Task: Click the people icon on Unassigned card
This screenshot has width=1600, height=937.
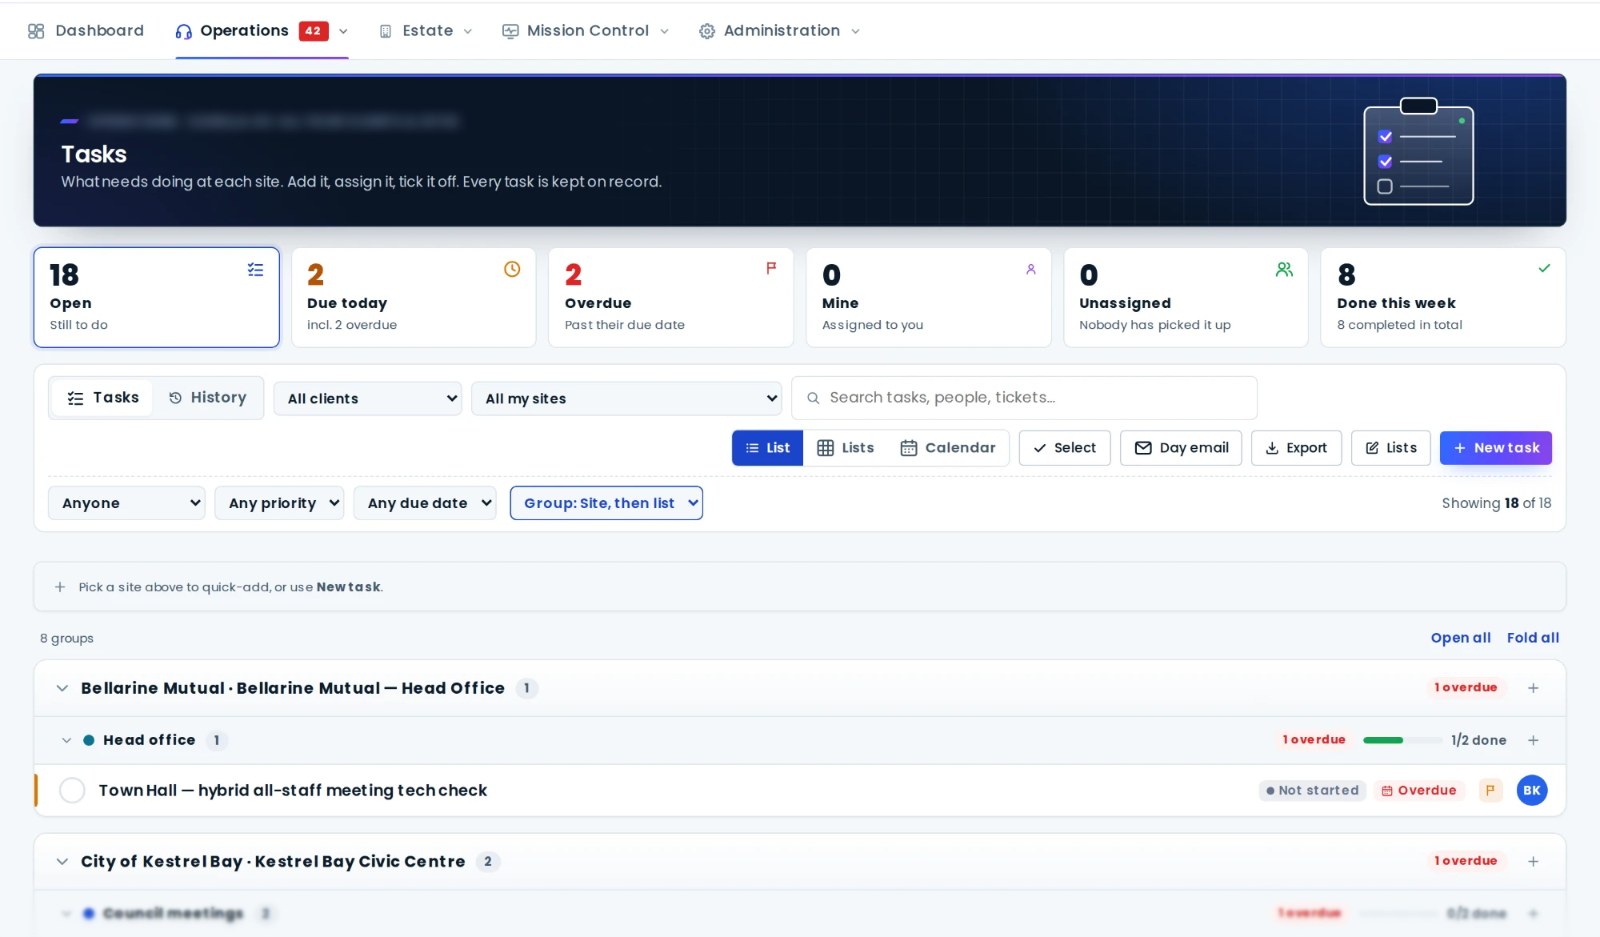Action: click(1284, 269)
